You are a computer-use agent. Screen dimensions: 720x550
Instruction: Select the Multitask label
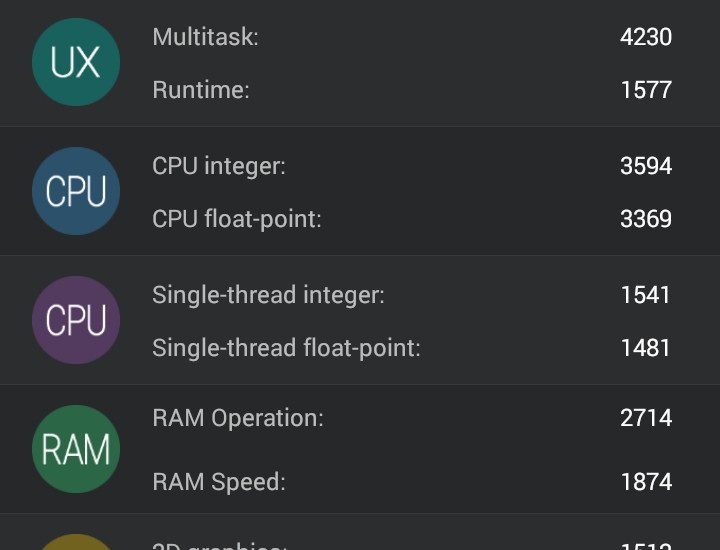point(205,38)
